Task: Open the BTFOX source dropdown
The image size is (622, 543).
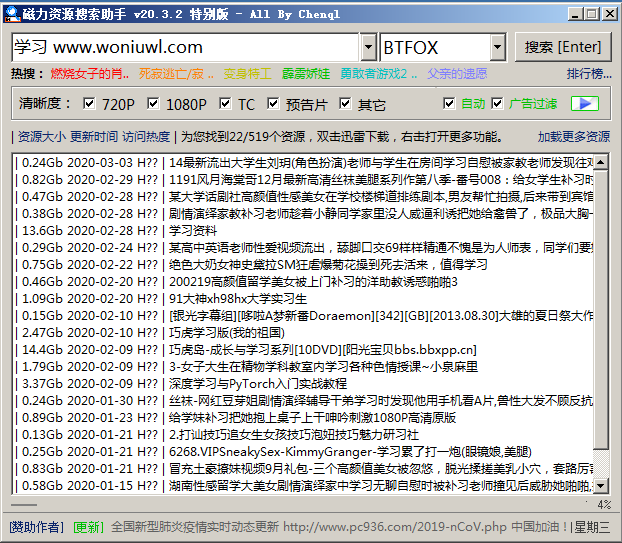Action: pos(497,47)
